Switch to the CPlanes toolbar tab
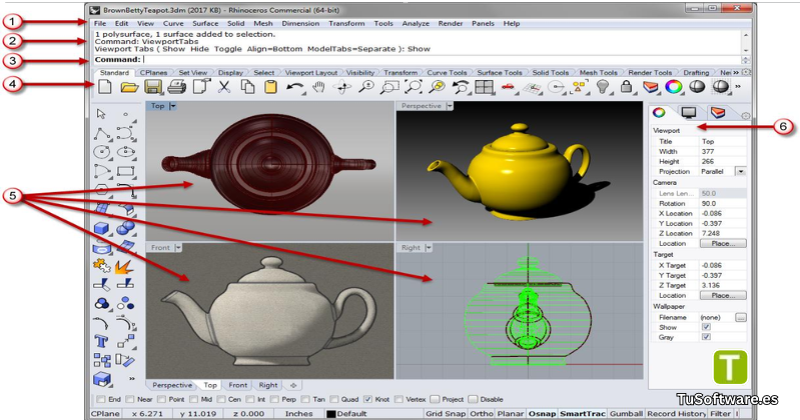 point(154,72)
